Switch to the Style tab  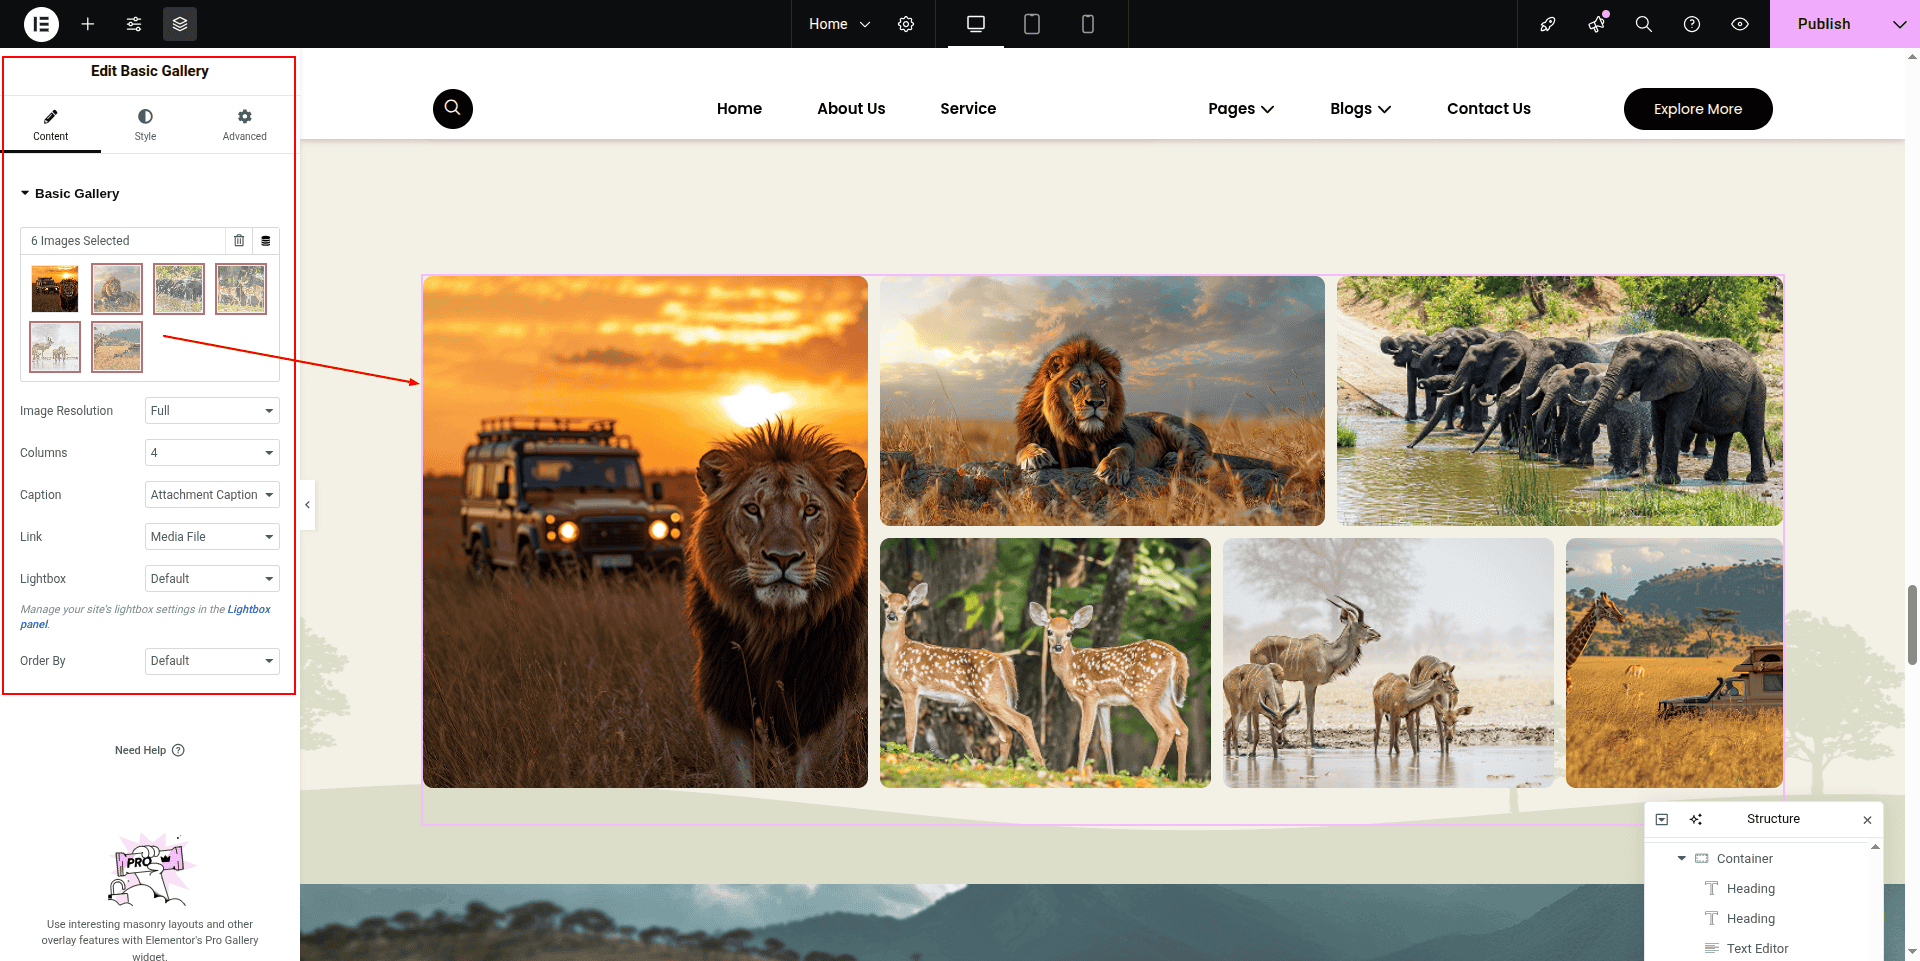(145, 125)
